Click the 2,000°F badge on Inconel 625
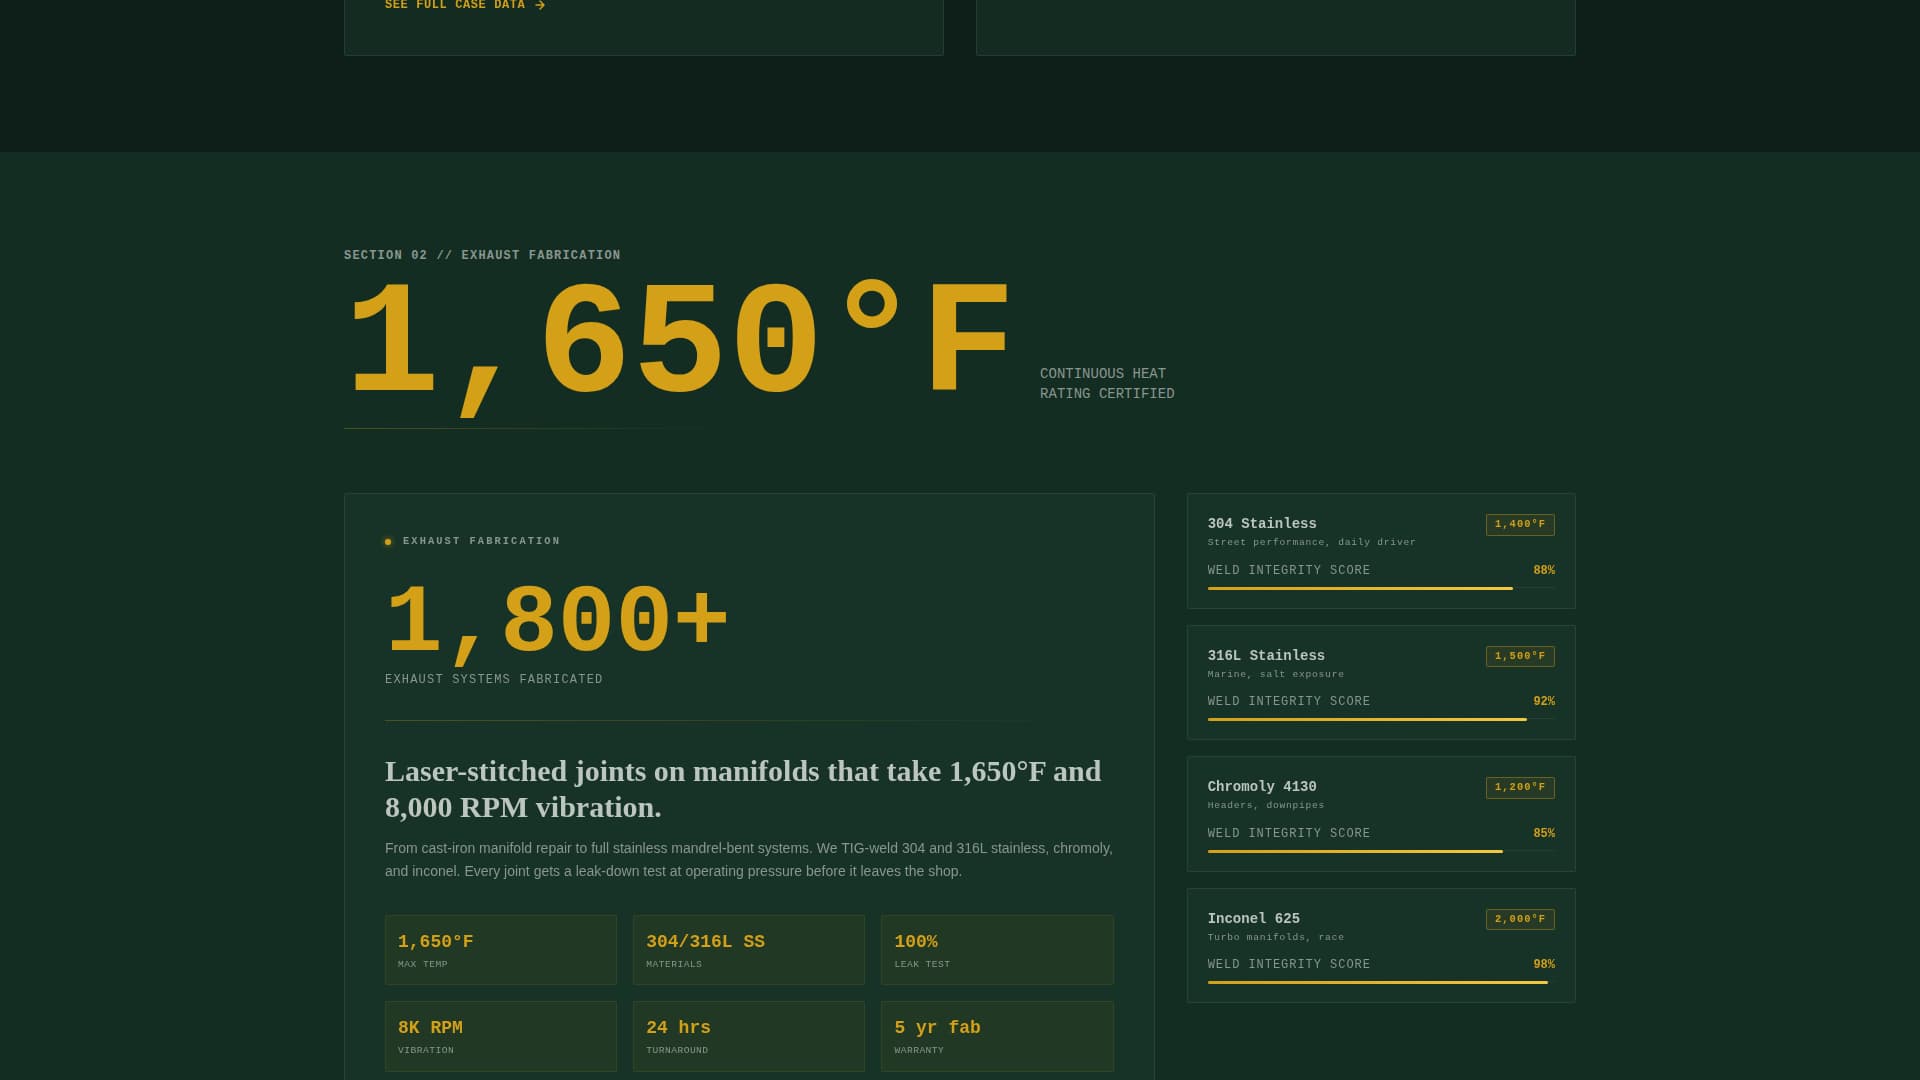Screen dimensions: 1920x1080 pos(1519,918)
